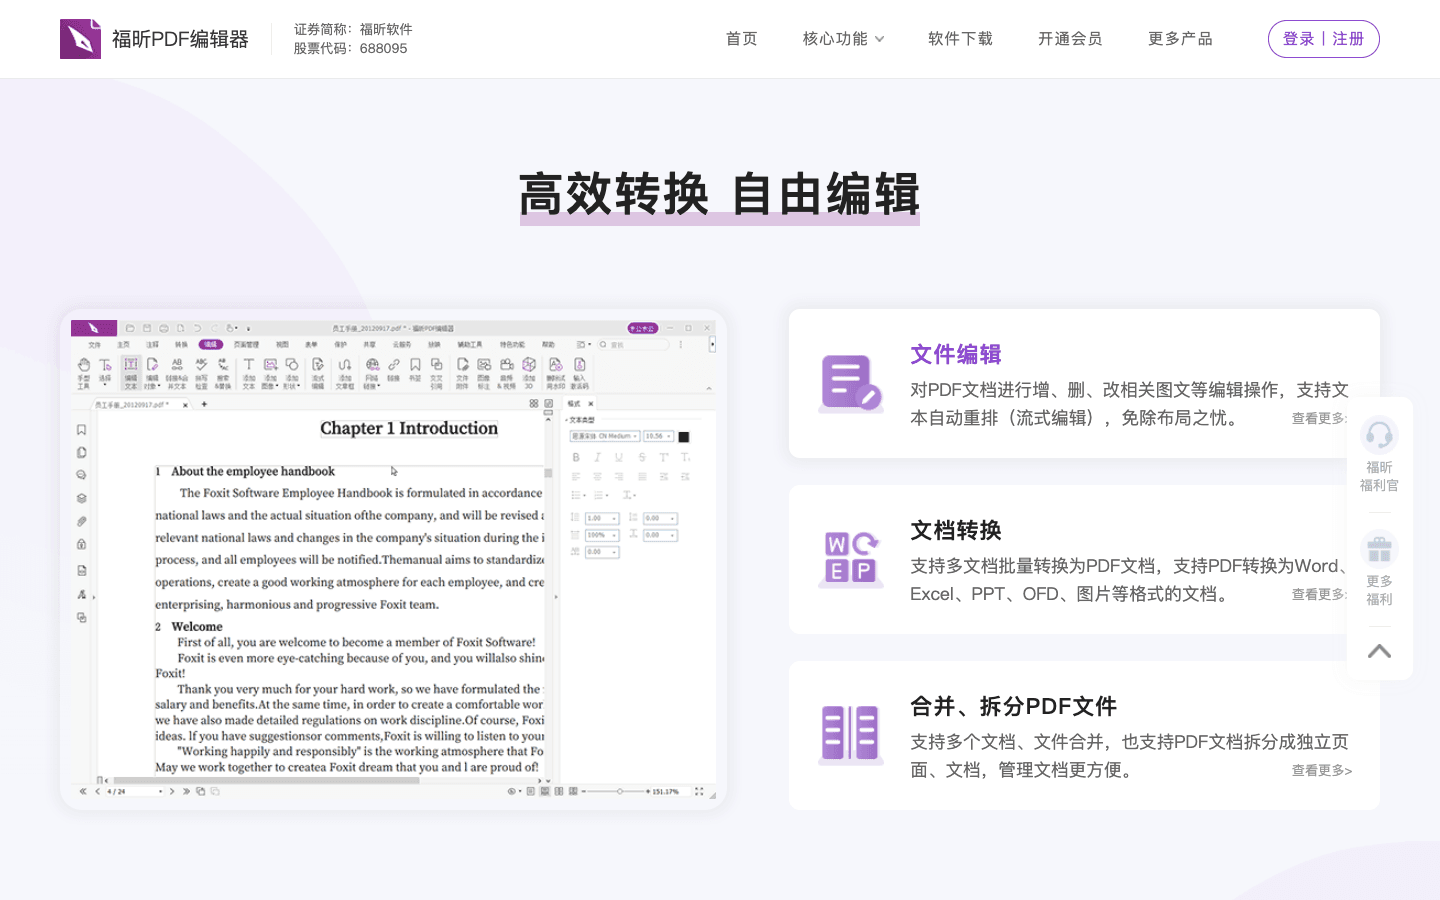
Task: Click the 福昕福利官 headset icon
Action: pos(1379,435)
